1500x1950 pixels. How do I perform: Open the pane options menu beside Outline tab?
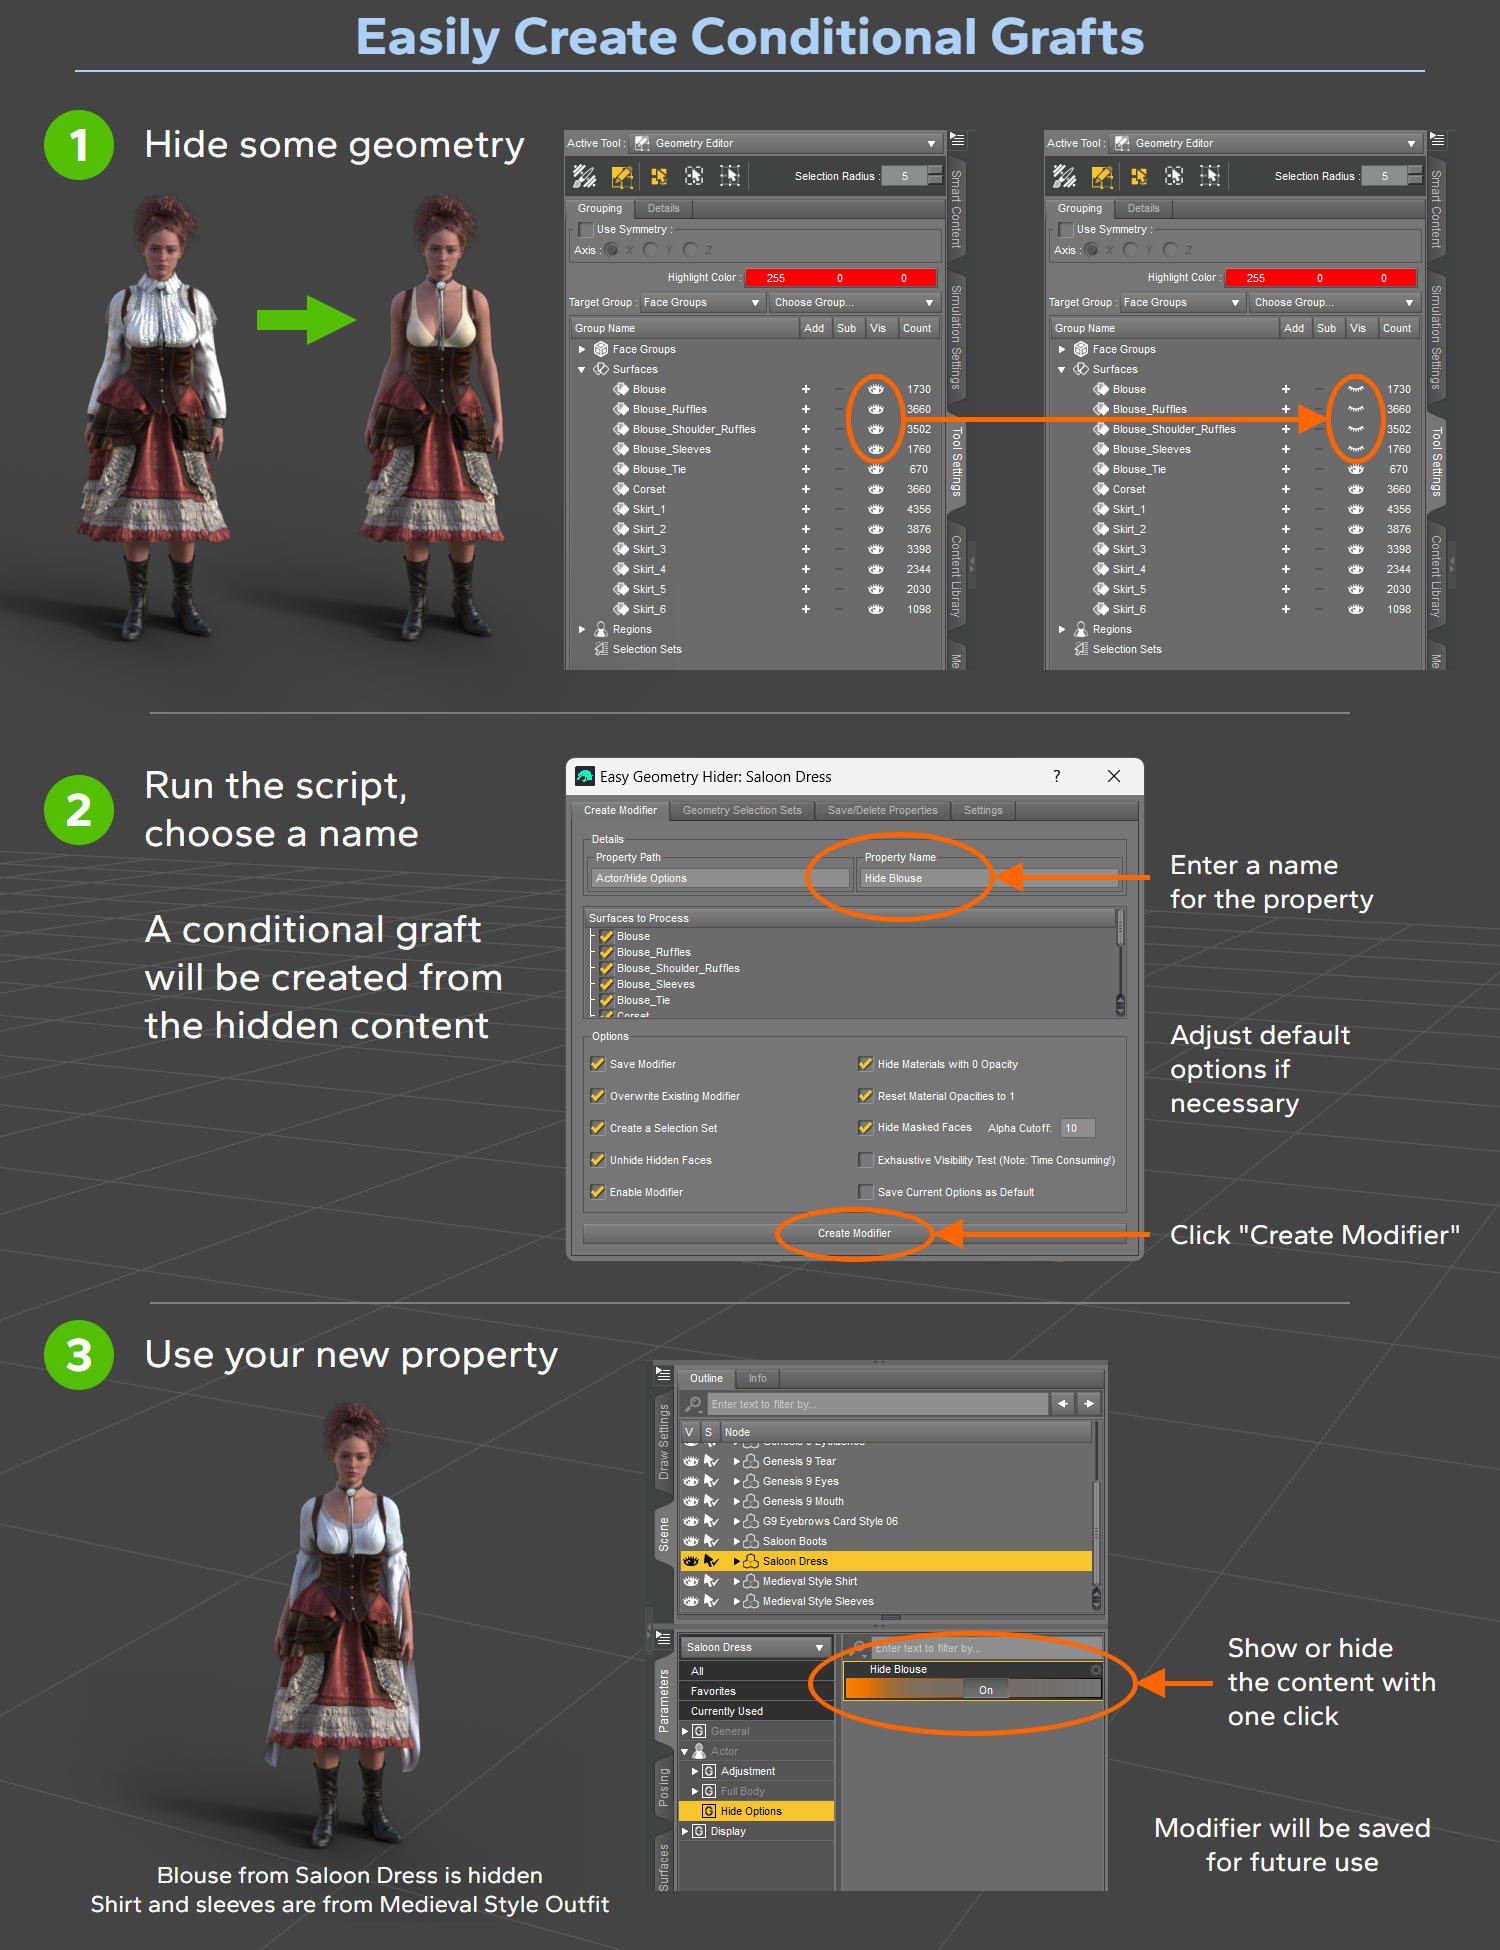tap(663, 1375)
